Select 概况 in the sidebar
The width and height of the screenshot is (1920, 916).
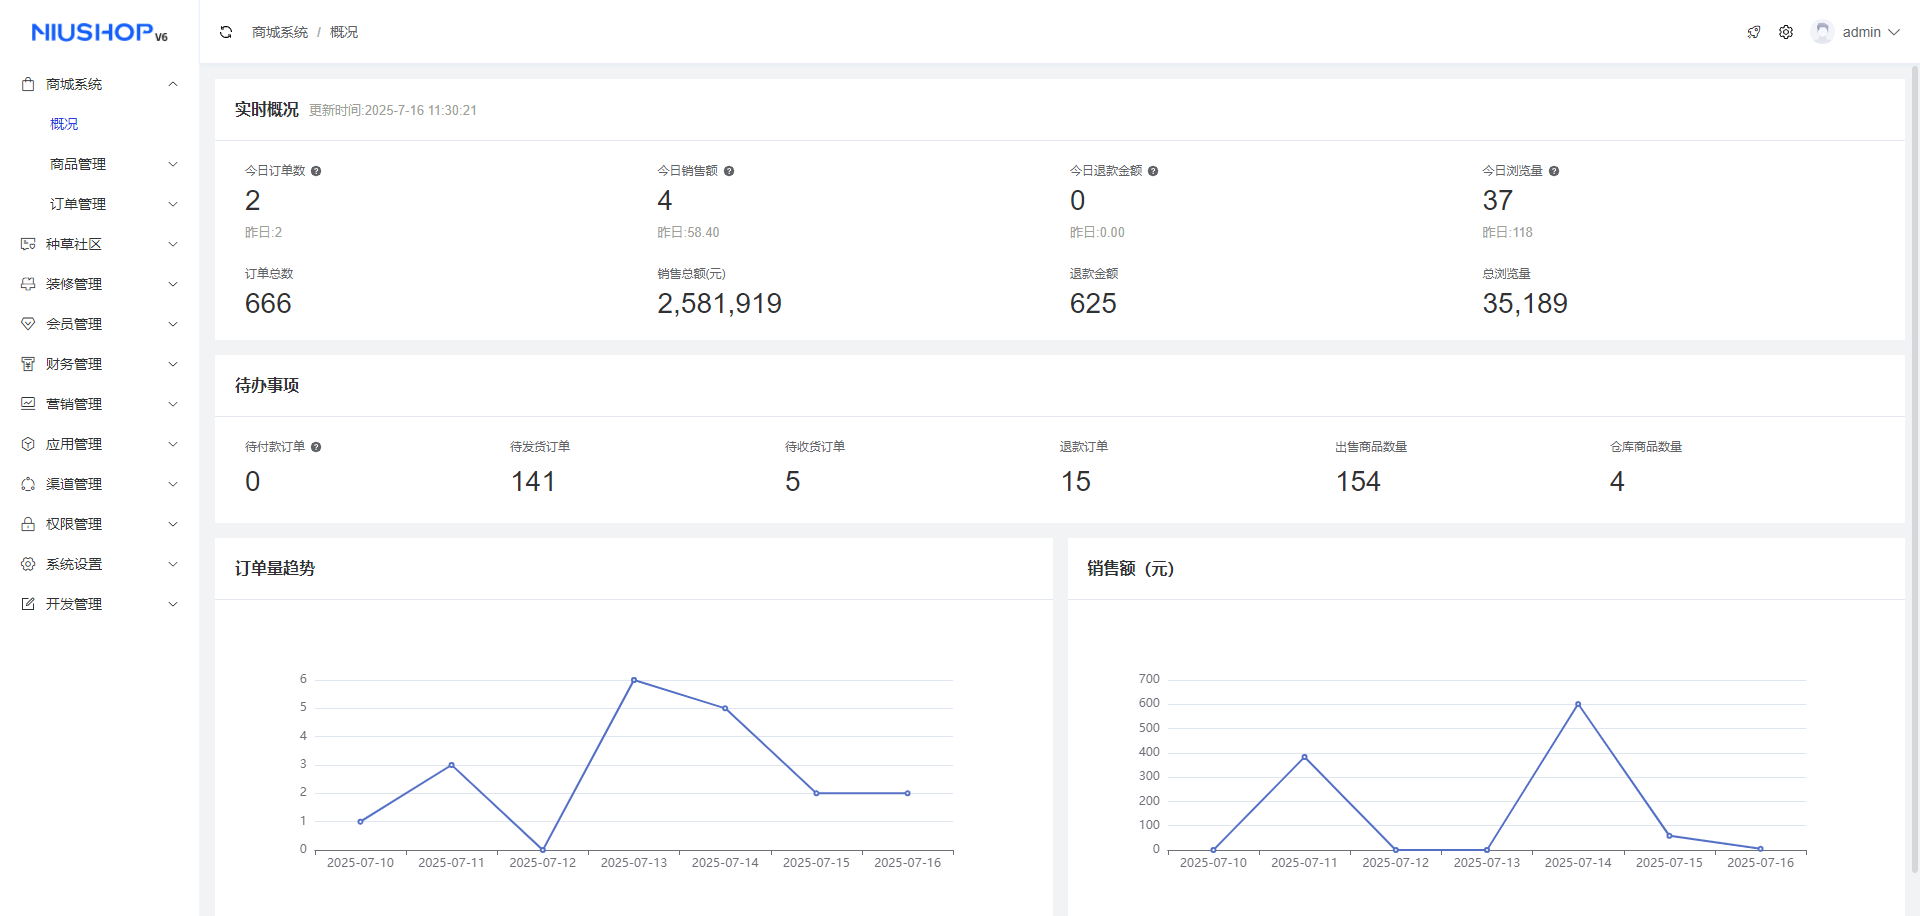[x=64, y=124]
